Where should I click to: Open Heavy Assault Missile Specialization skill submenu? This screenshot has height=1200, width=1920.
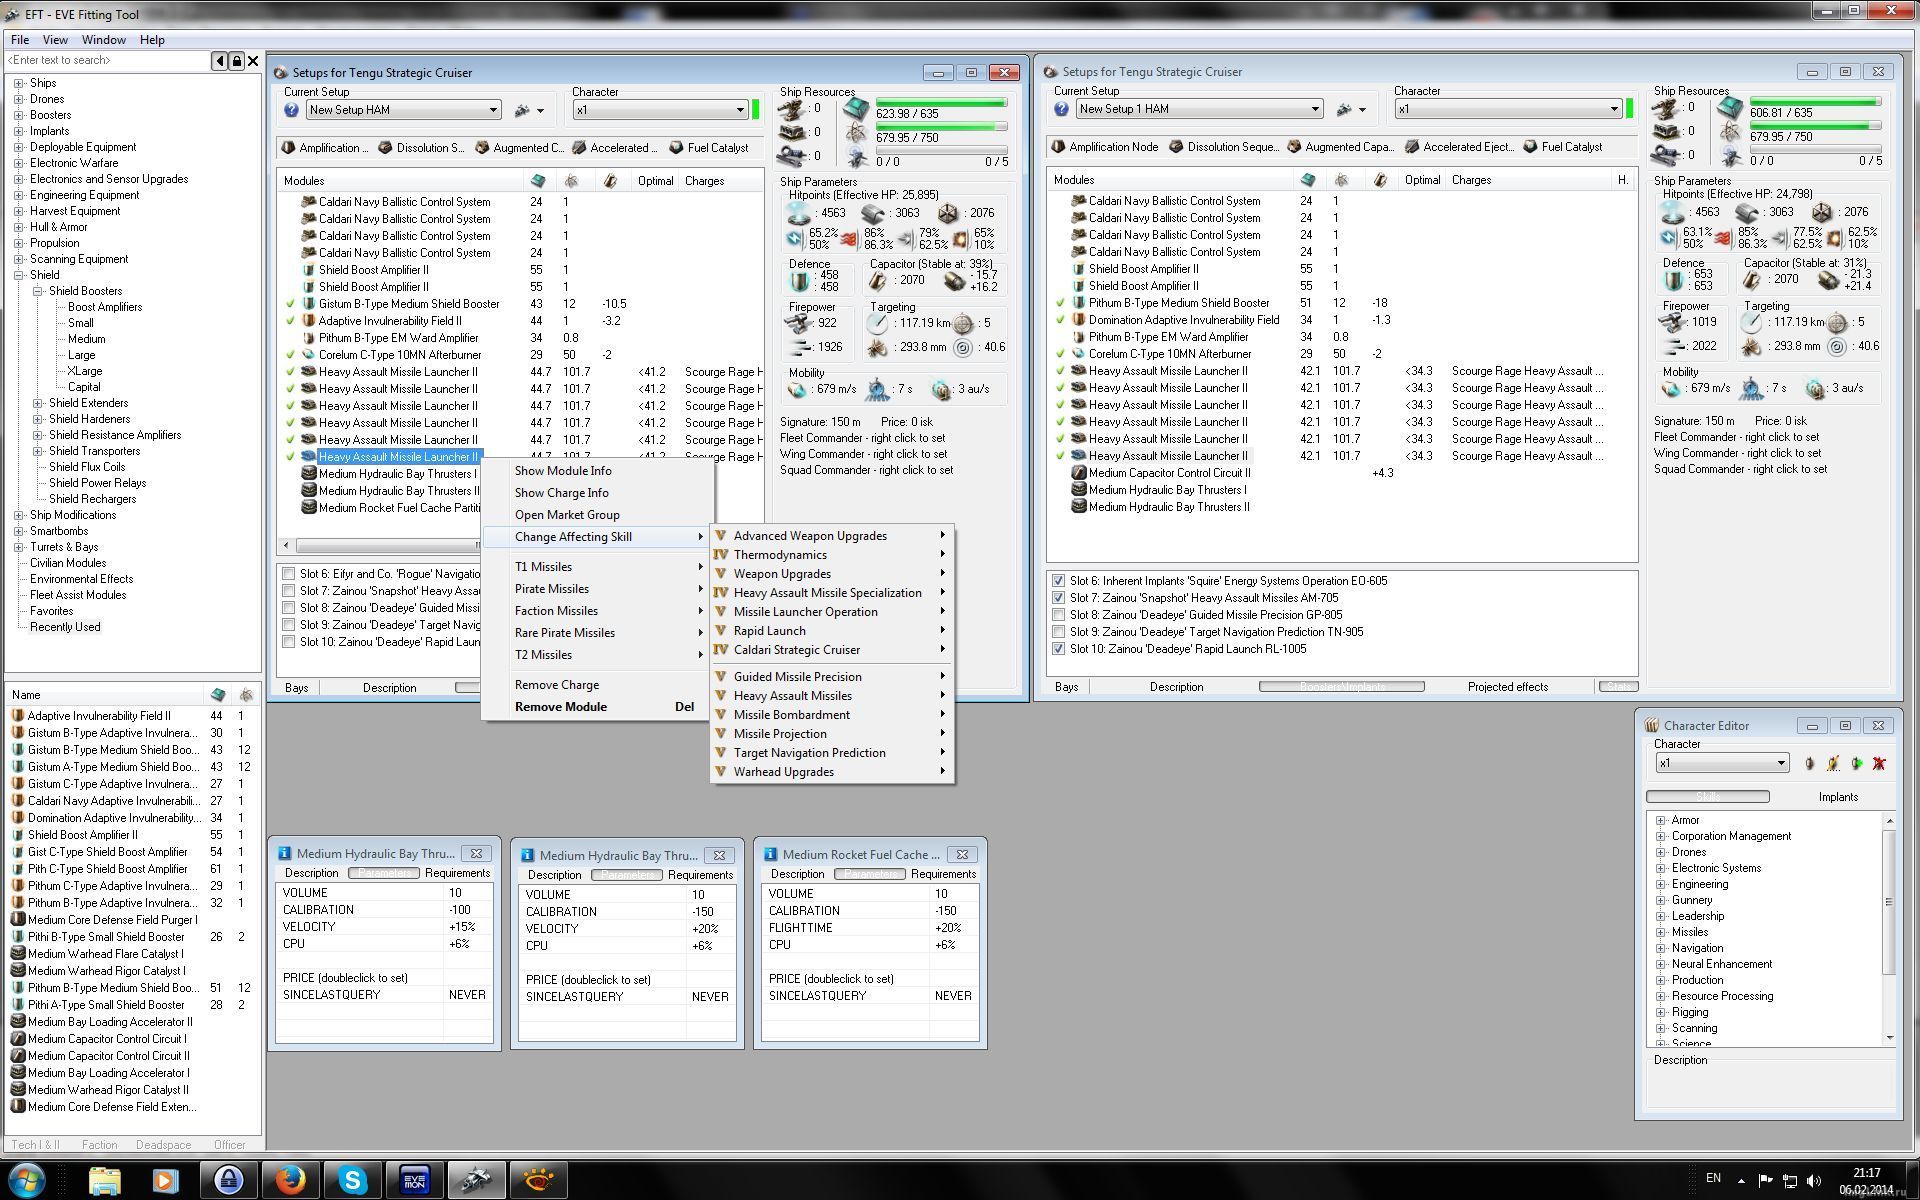[832, 593]
